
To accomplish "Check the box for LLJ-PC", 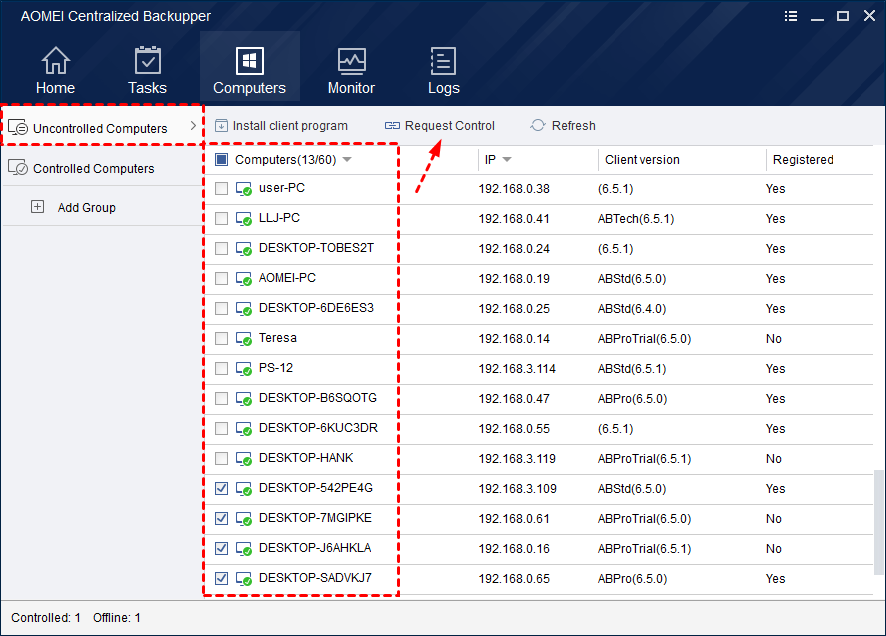I will point(222,219).
